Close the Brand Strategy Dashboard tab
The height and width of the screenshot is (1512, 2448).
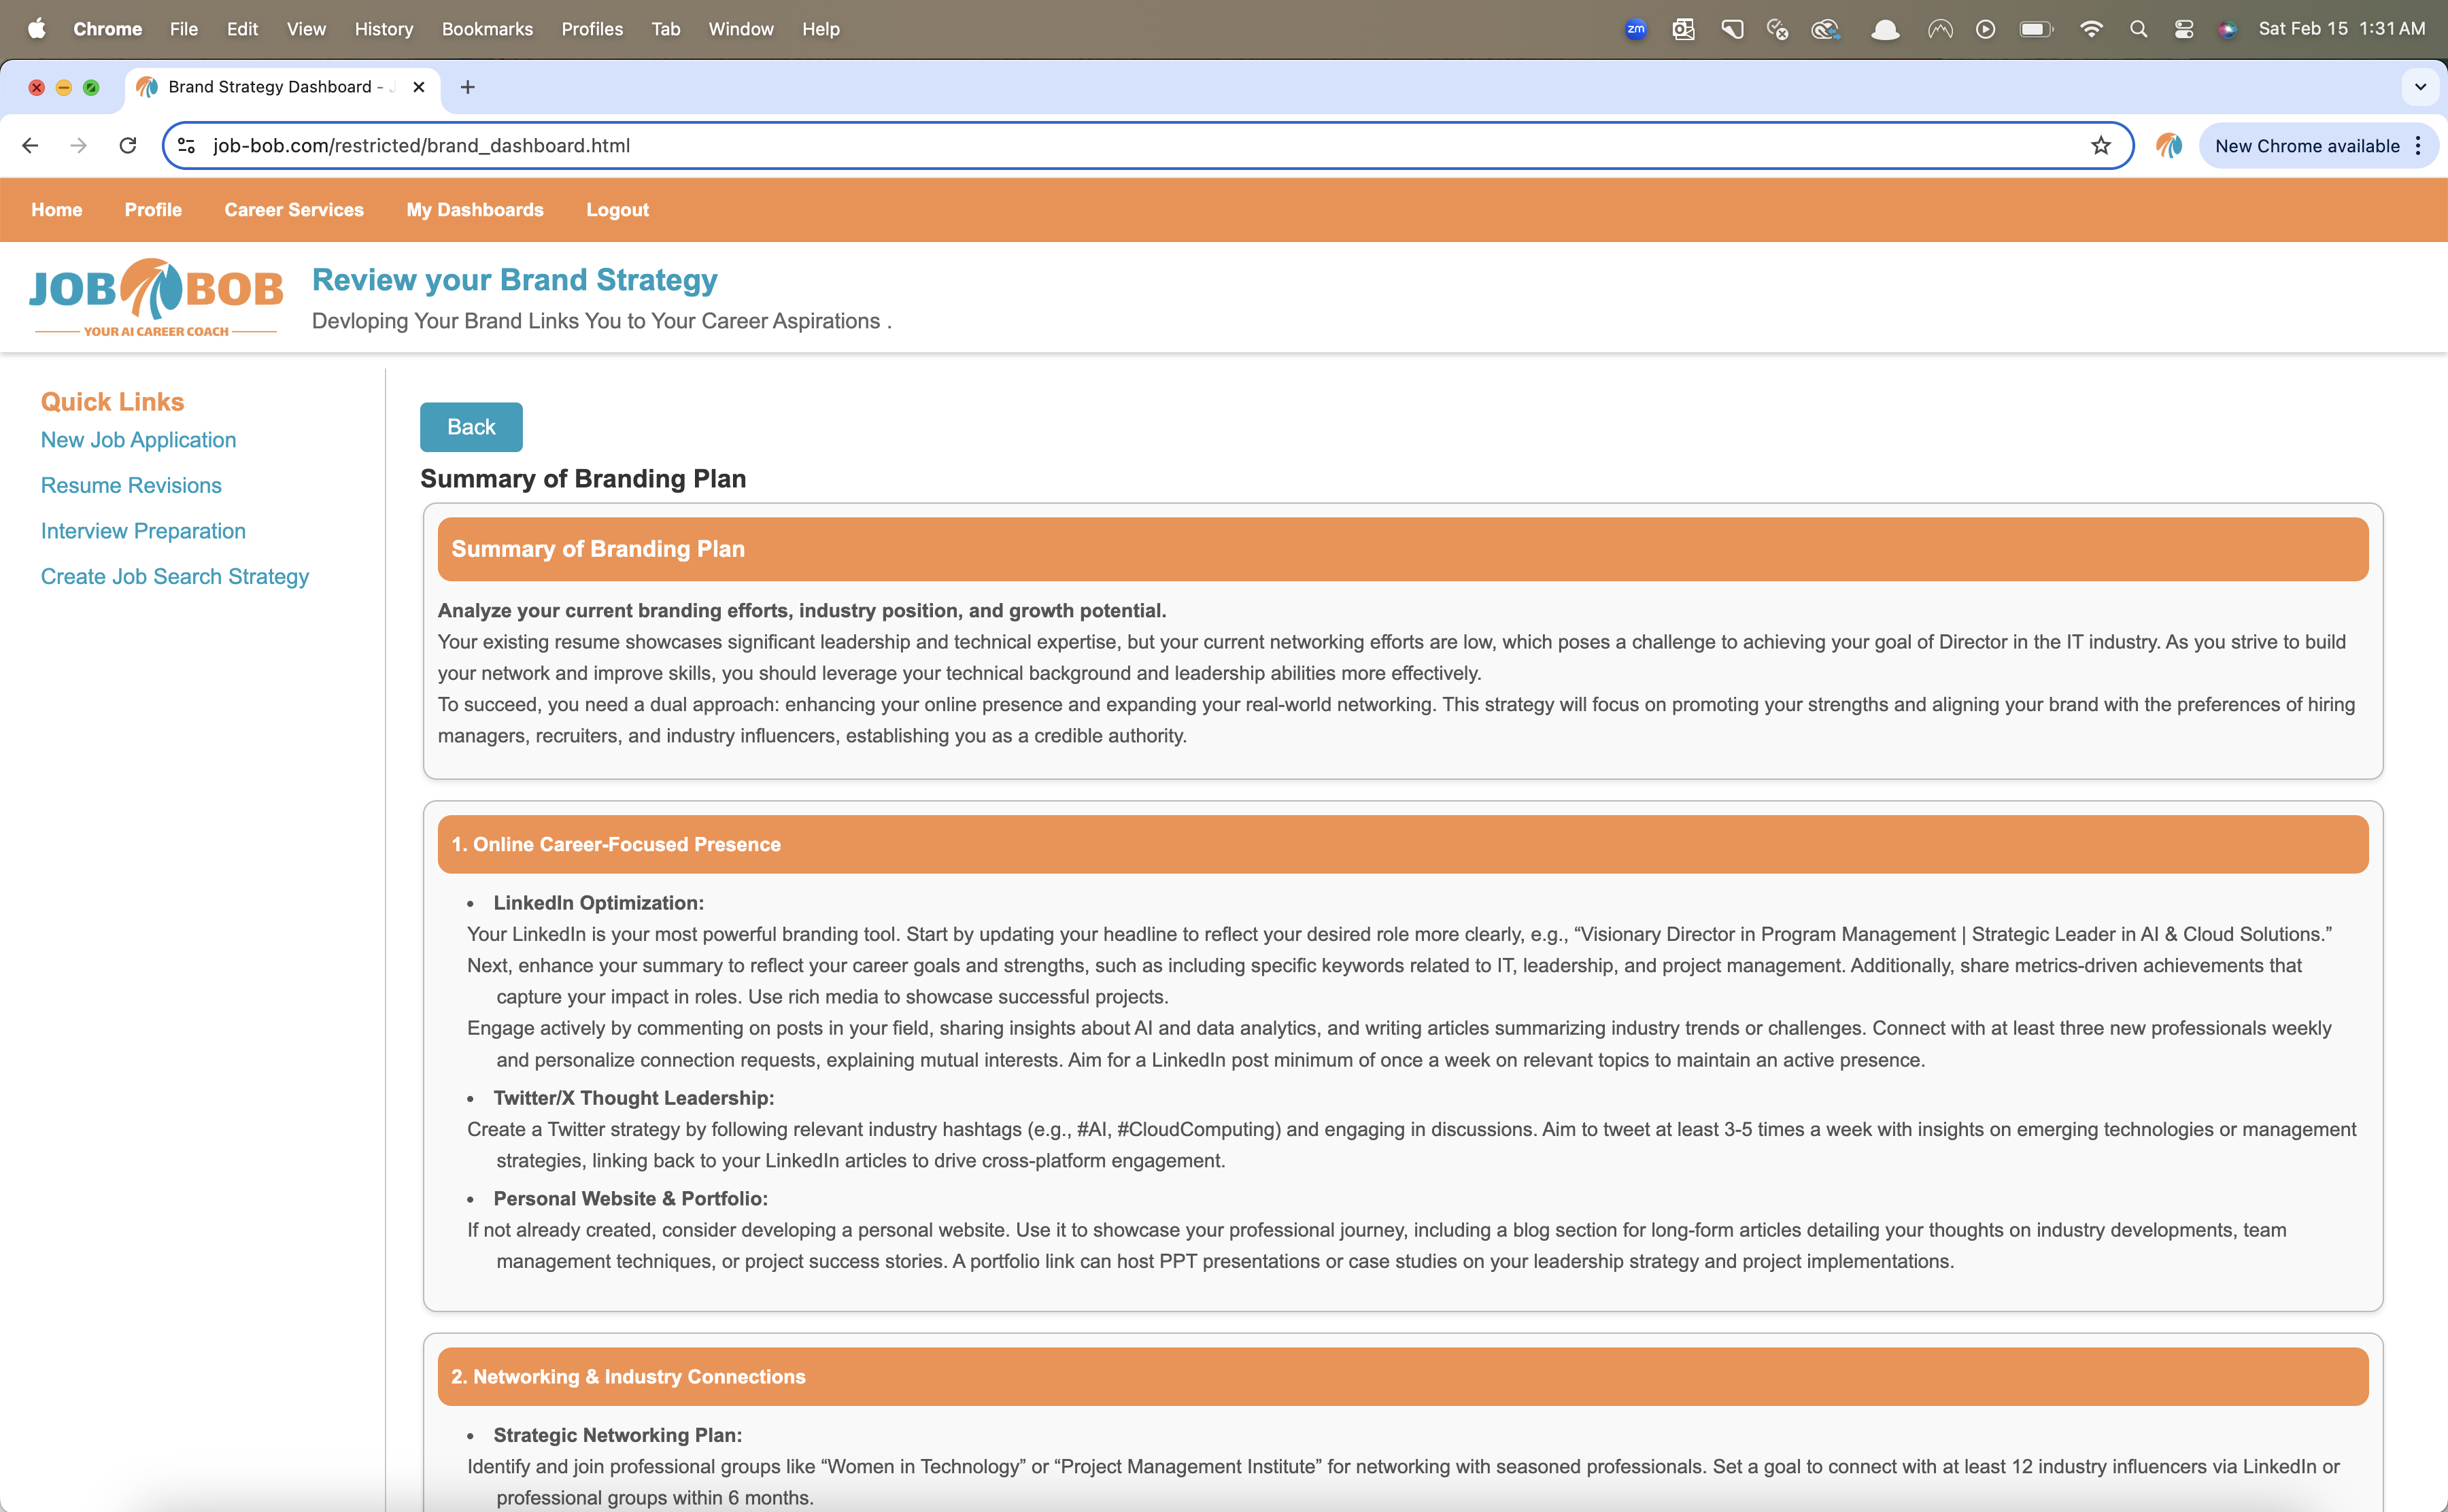click(x=419, y=87)
